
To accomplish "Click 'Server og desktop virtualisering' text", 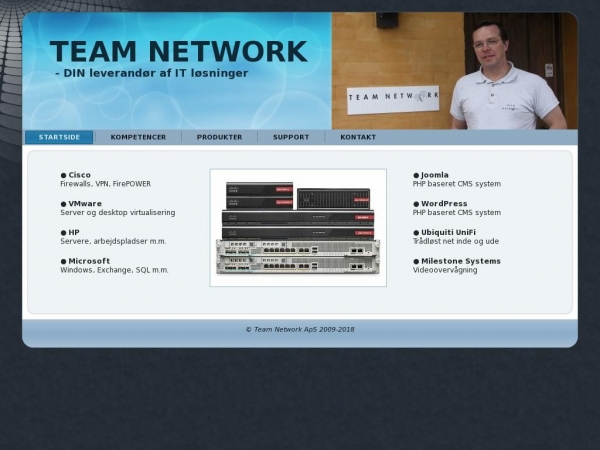I will (118, 213).
